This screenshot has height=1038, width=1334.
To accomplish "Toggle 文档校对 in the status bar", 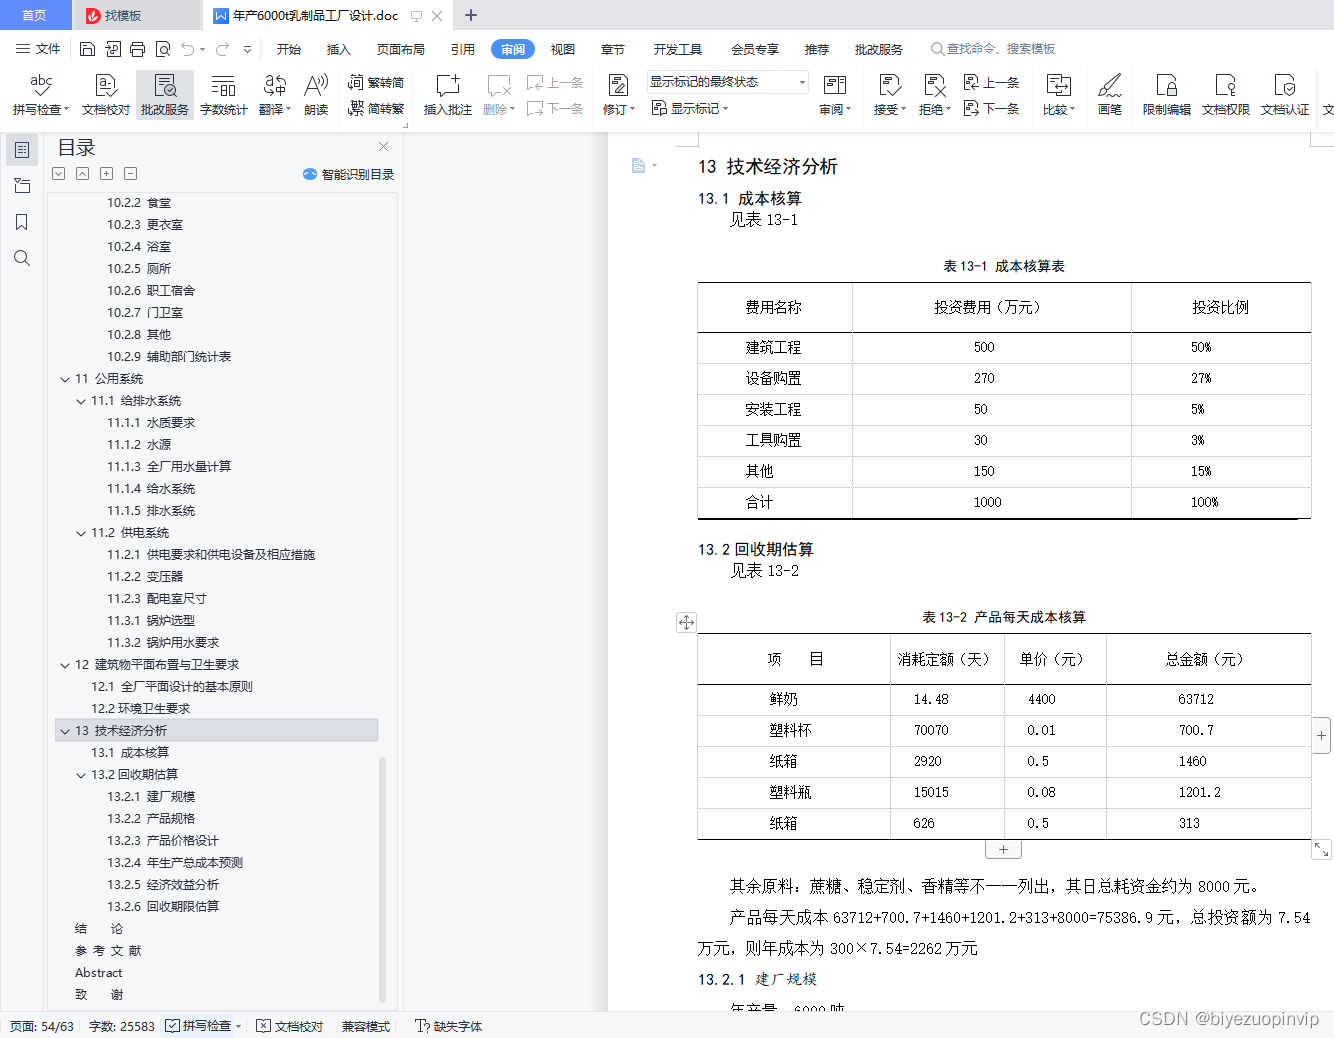I will pos(290,1026).
